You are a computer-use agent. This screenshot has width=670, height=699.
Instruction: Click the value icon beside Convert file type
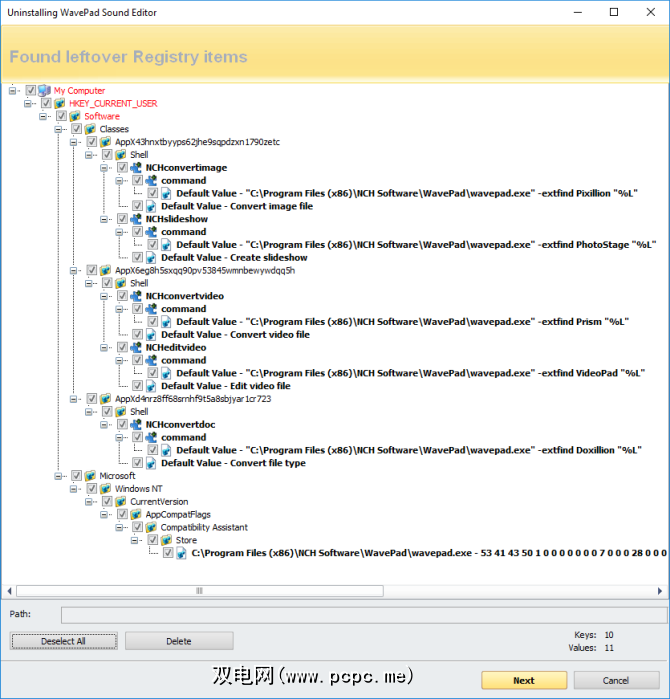point(151,463)
